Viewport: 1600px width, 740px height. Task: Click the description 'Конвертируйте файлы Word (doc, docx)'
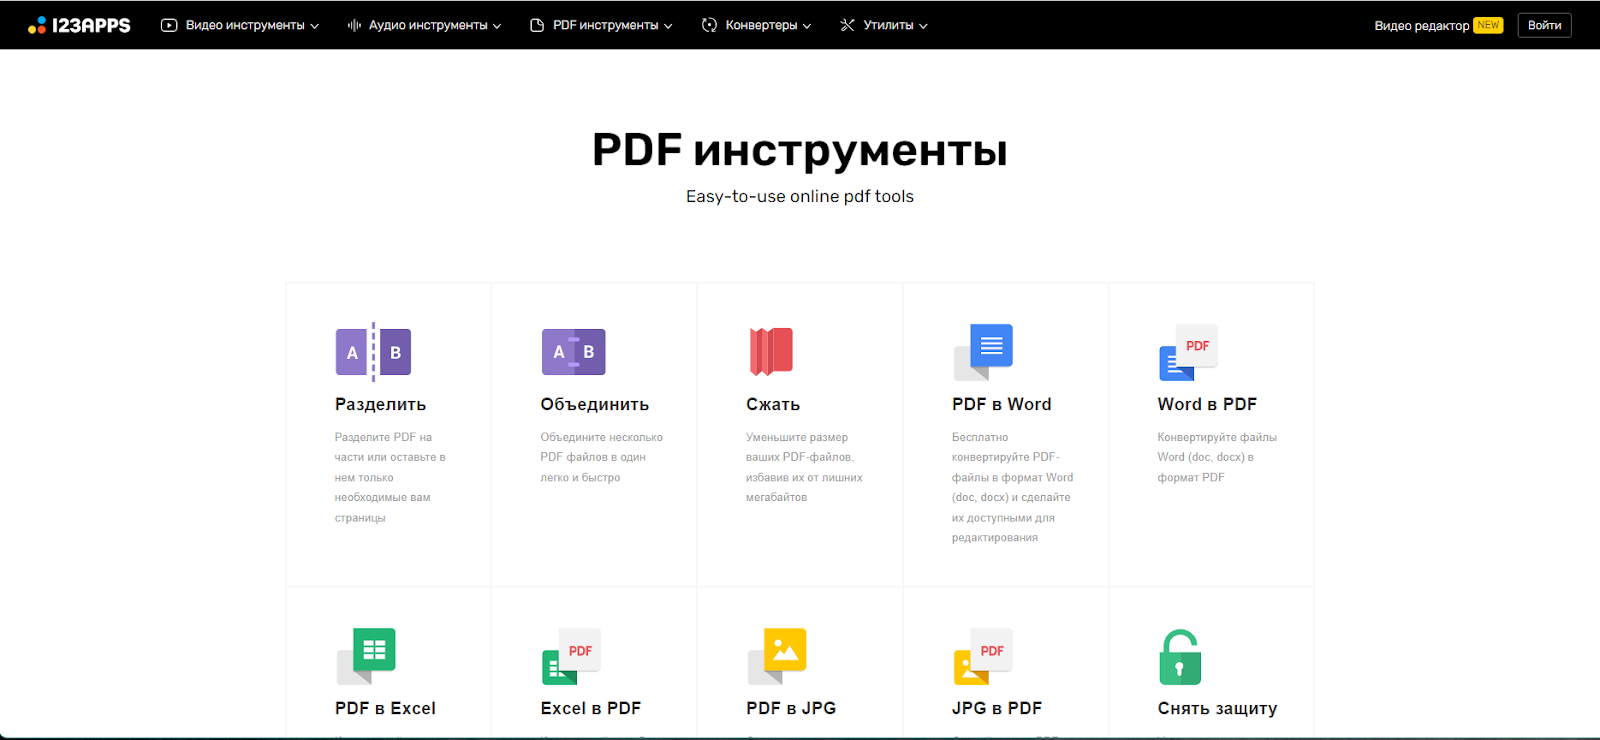coord(1217,457)
